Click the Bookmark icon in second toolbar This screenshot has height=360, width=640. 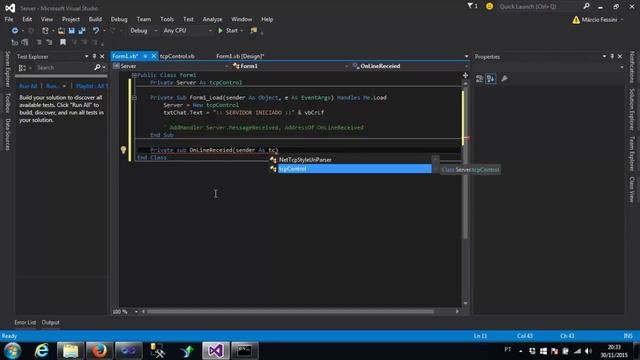(x=63, y=42)
